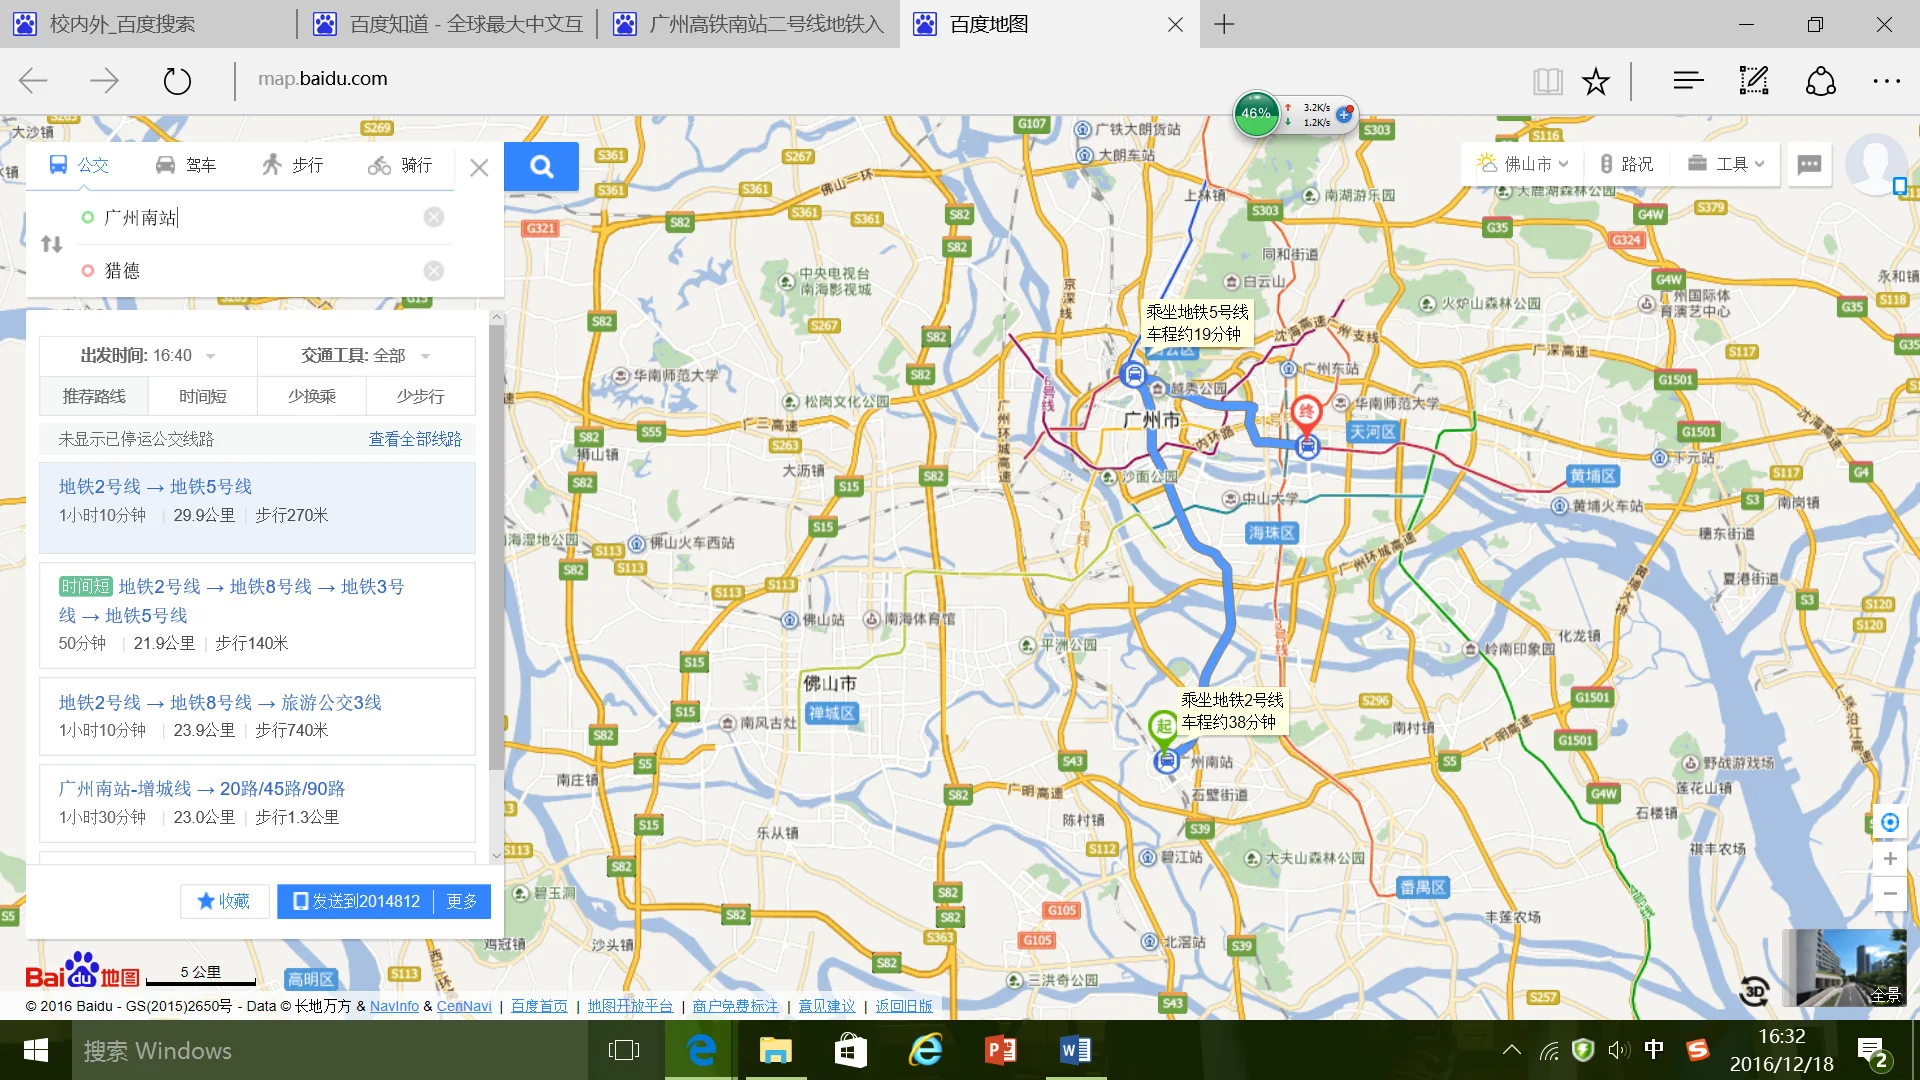Click the blue search magnifier button

click(541, 166)
